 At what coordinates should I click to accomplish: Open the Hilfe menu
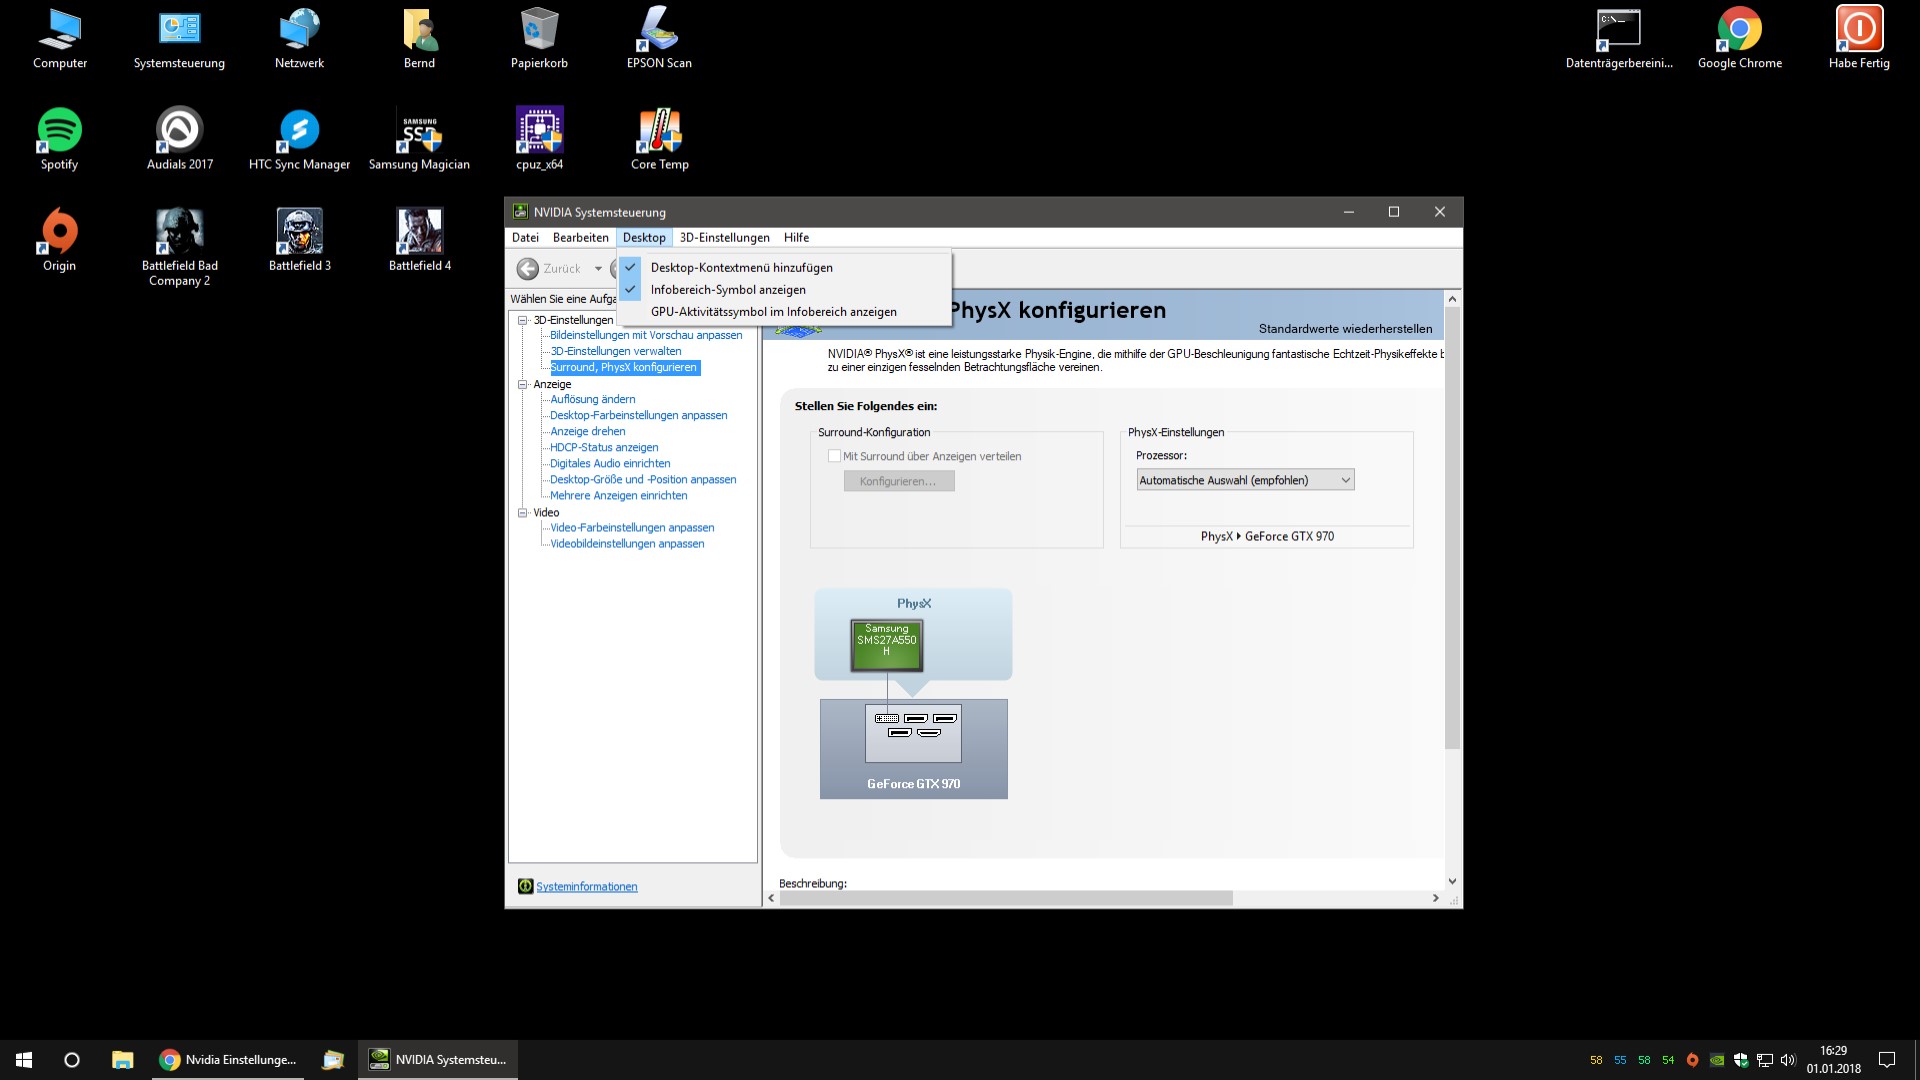pos(796,238)
